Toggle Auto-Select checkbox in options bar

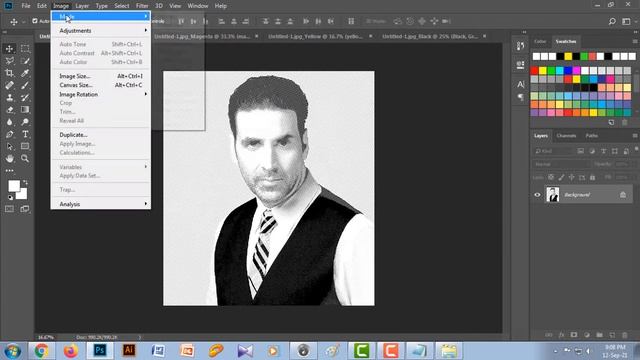click(x=35, y=21)
